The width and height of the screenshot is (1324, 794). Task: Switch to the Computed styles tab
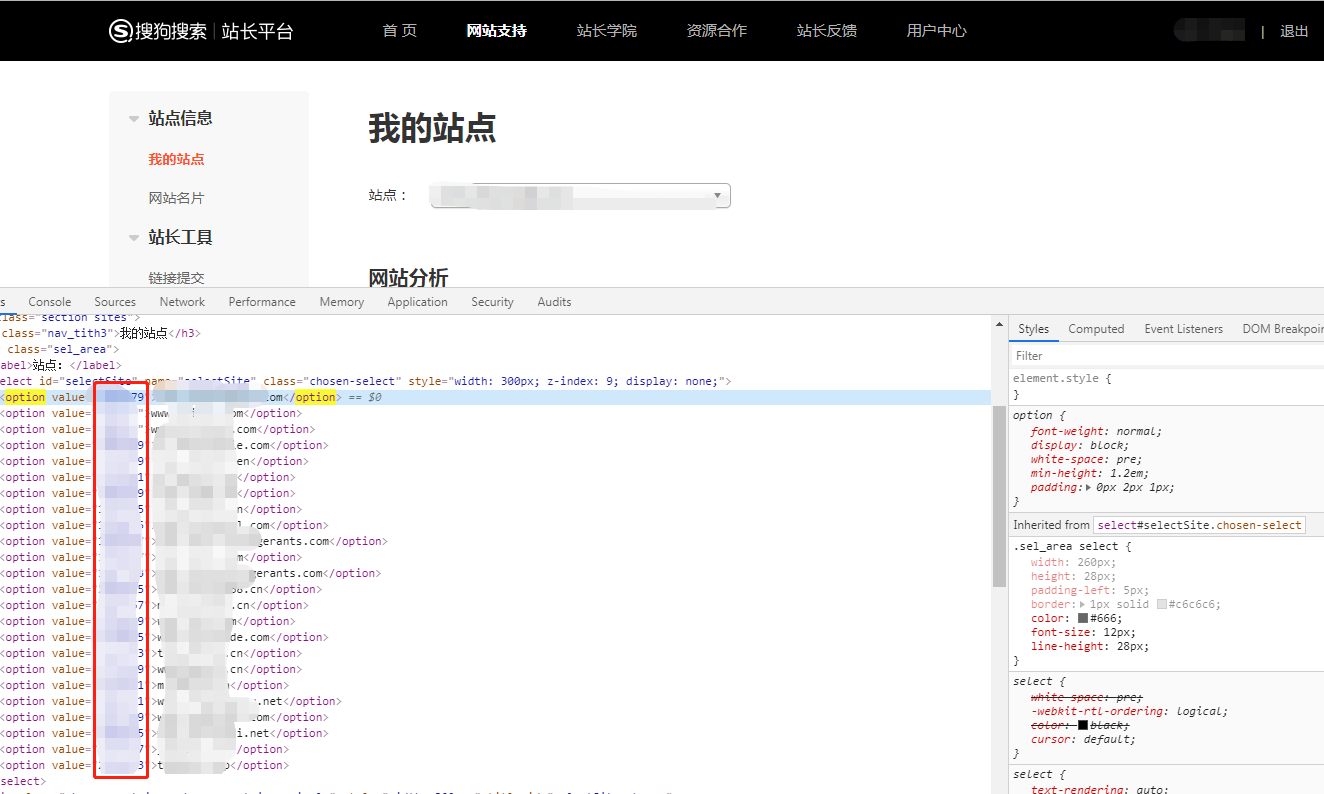[1096, 329]
